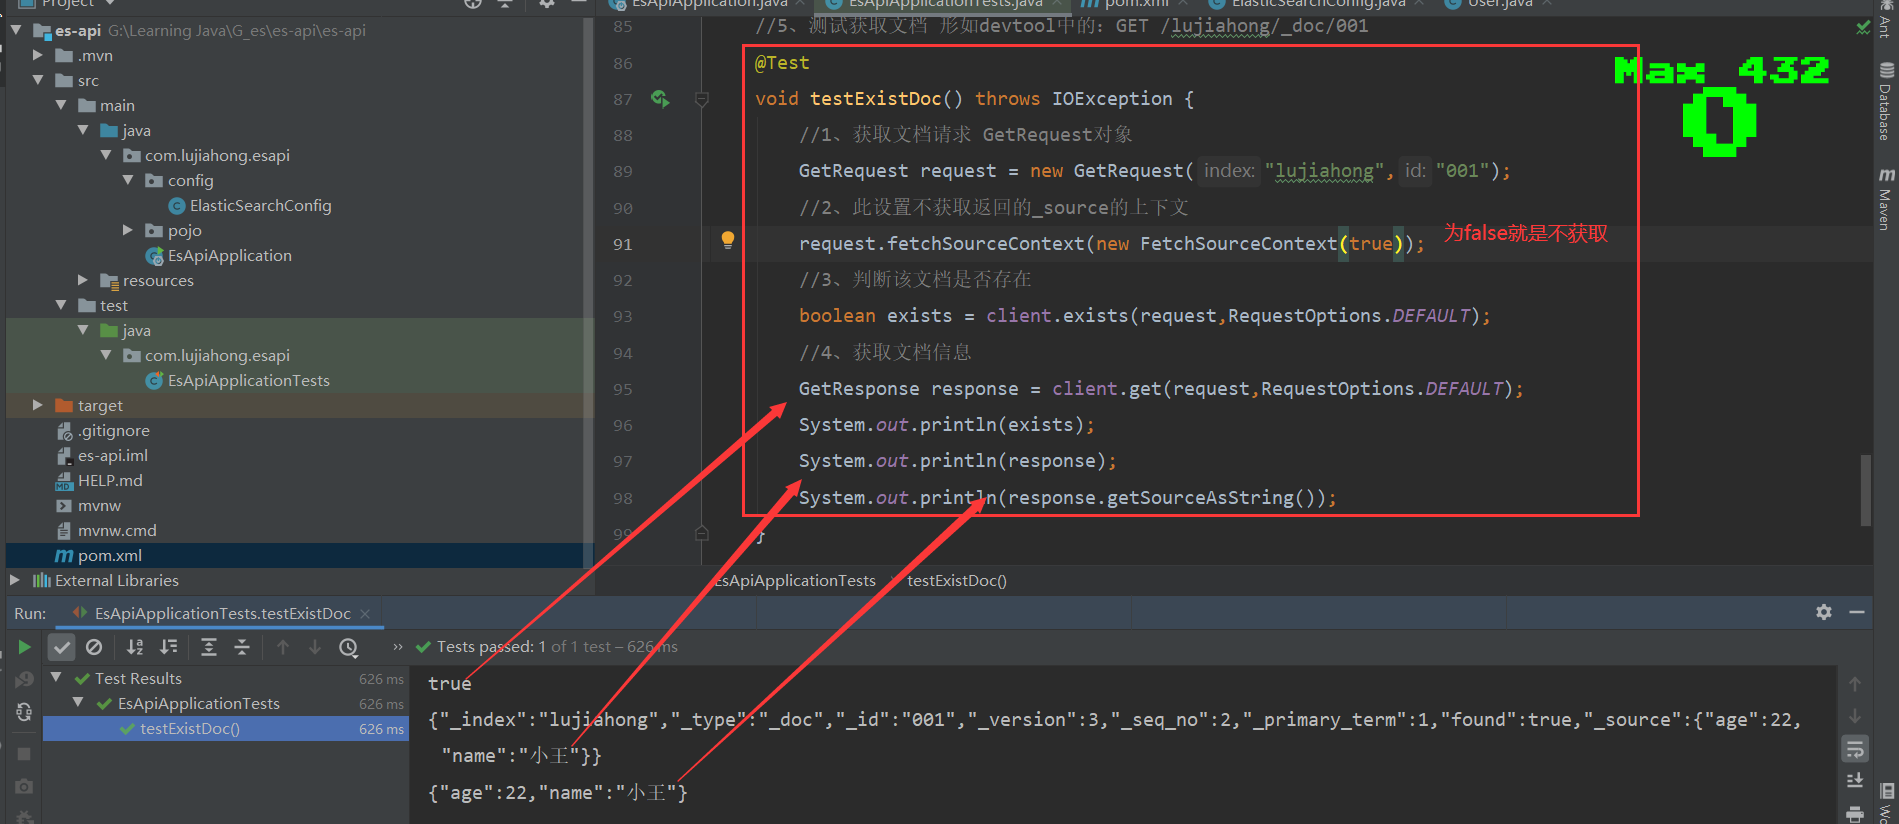Open pom.xml in project tree
The width and height of the screenshot is (1899, 824).
[109, 555]
